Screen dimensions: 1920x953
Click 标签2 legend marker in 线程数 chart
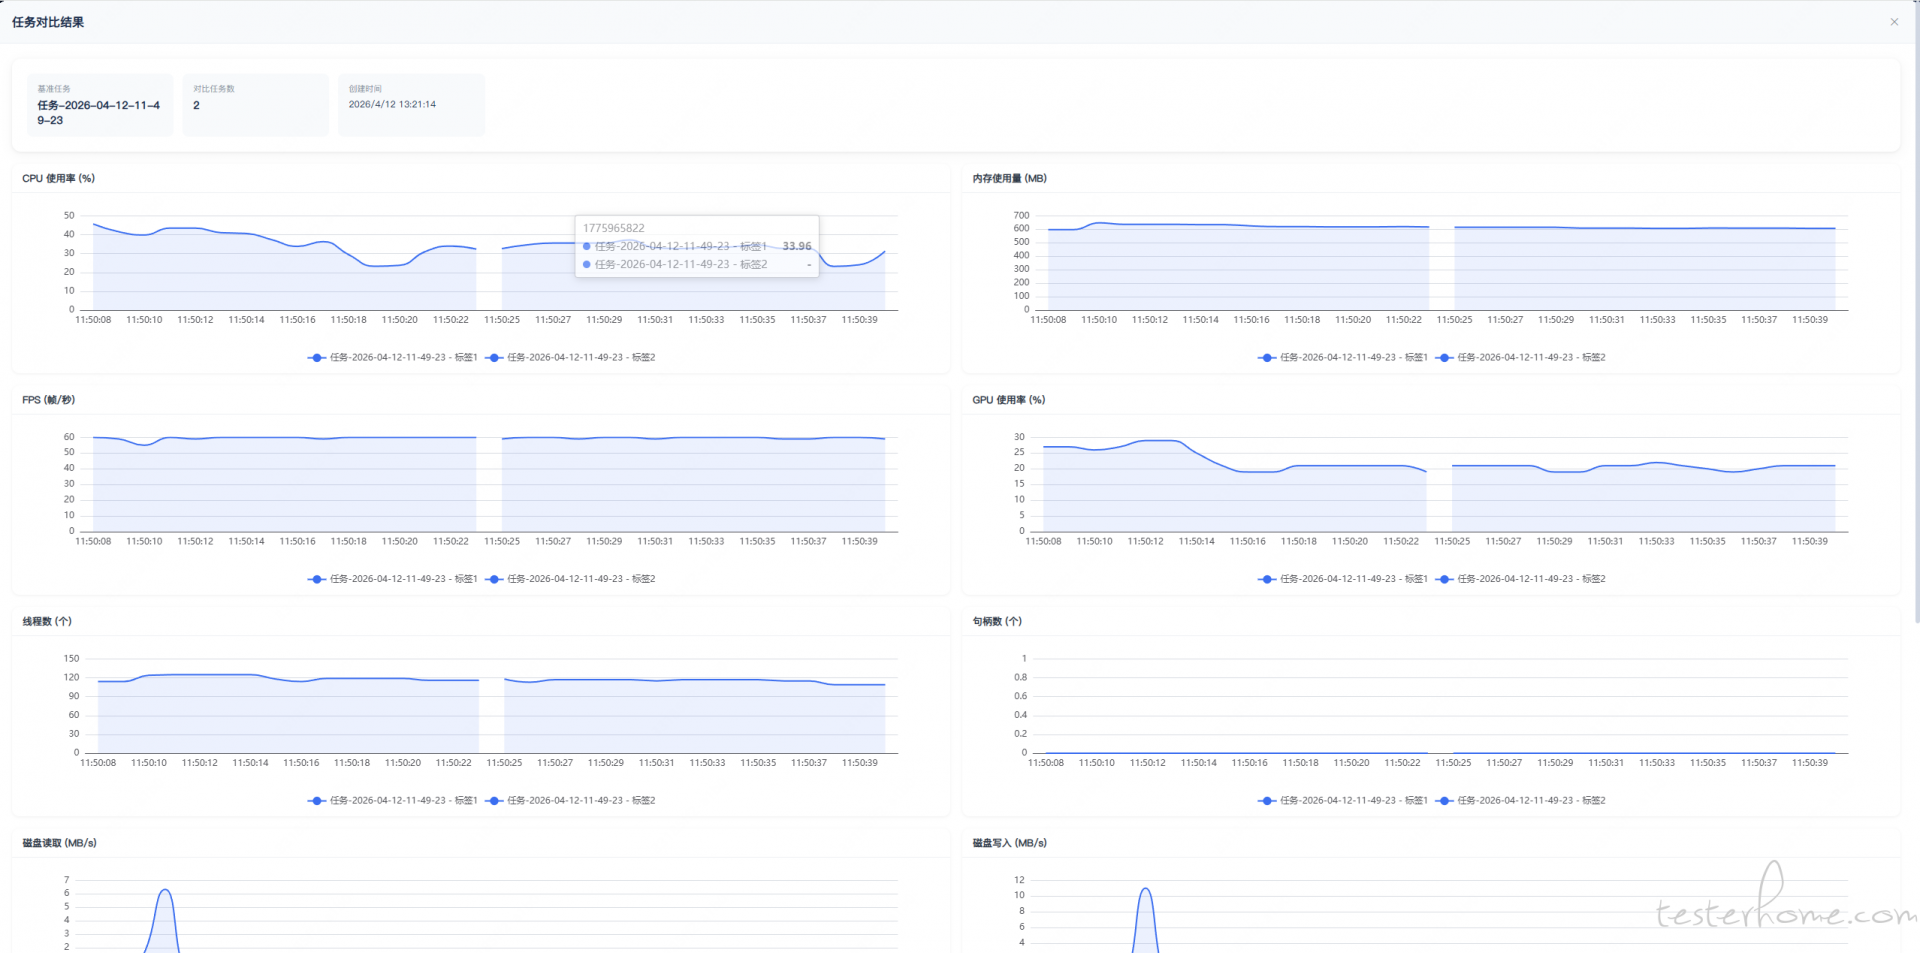click(x=495, y=801)
